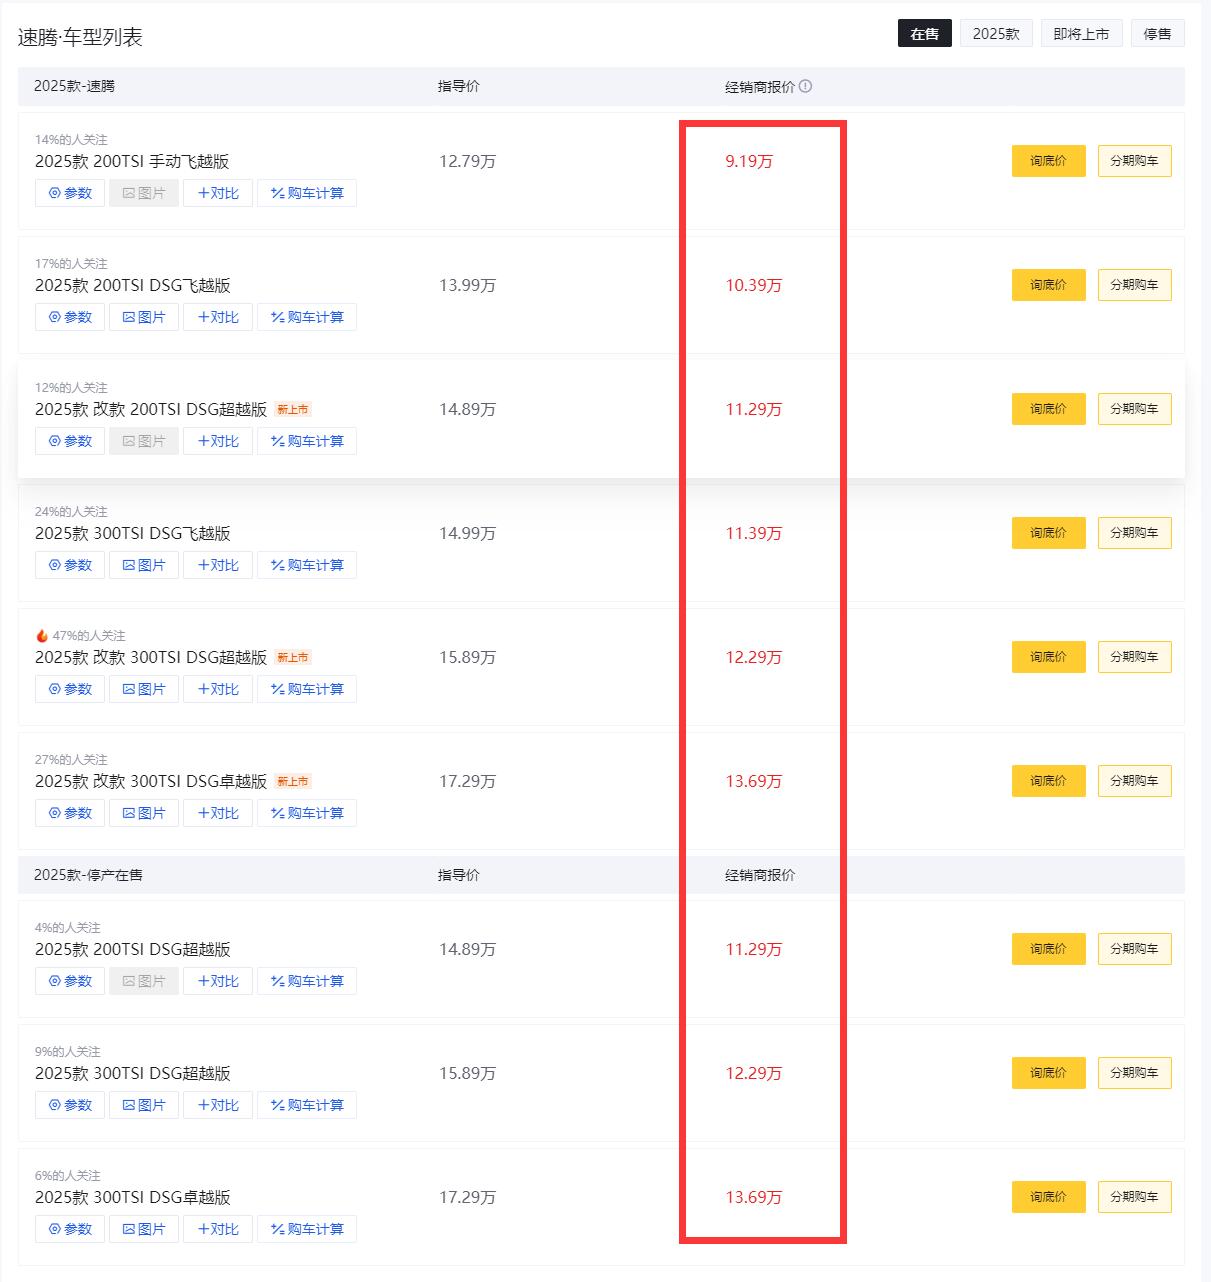Select the 即将上市 tab
The image size is (1211, 1282).
[x=1081, y=32]
